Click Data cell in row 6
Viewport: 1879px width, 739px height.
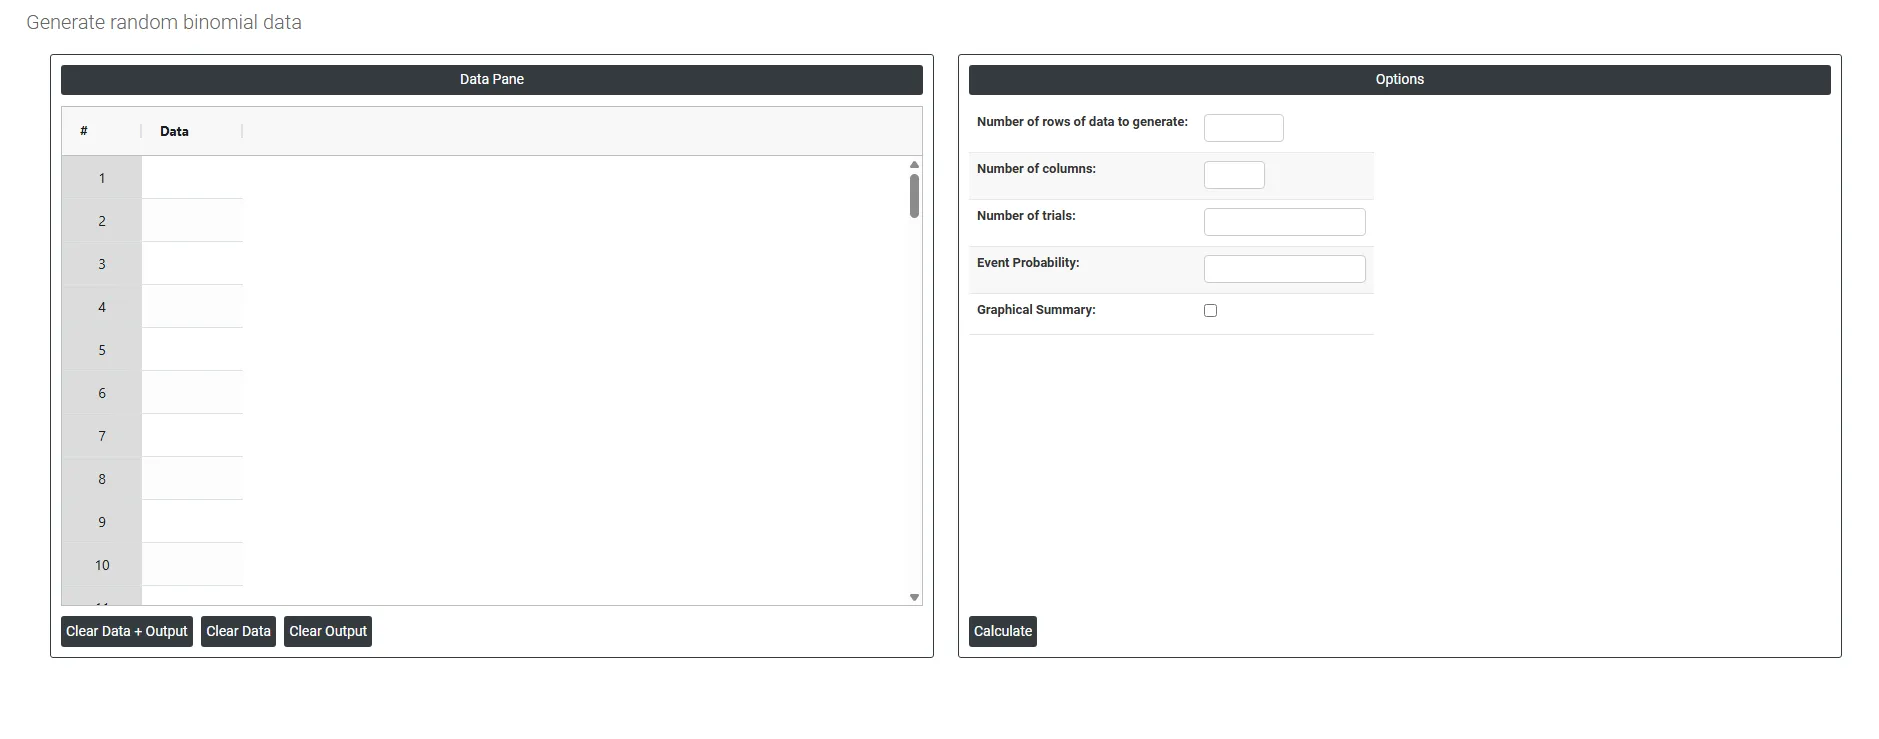click(x=192, y=393)
